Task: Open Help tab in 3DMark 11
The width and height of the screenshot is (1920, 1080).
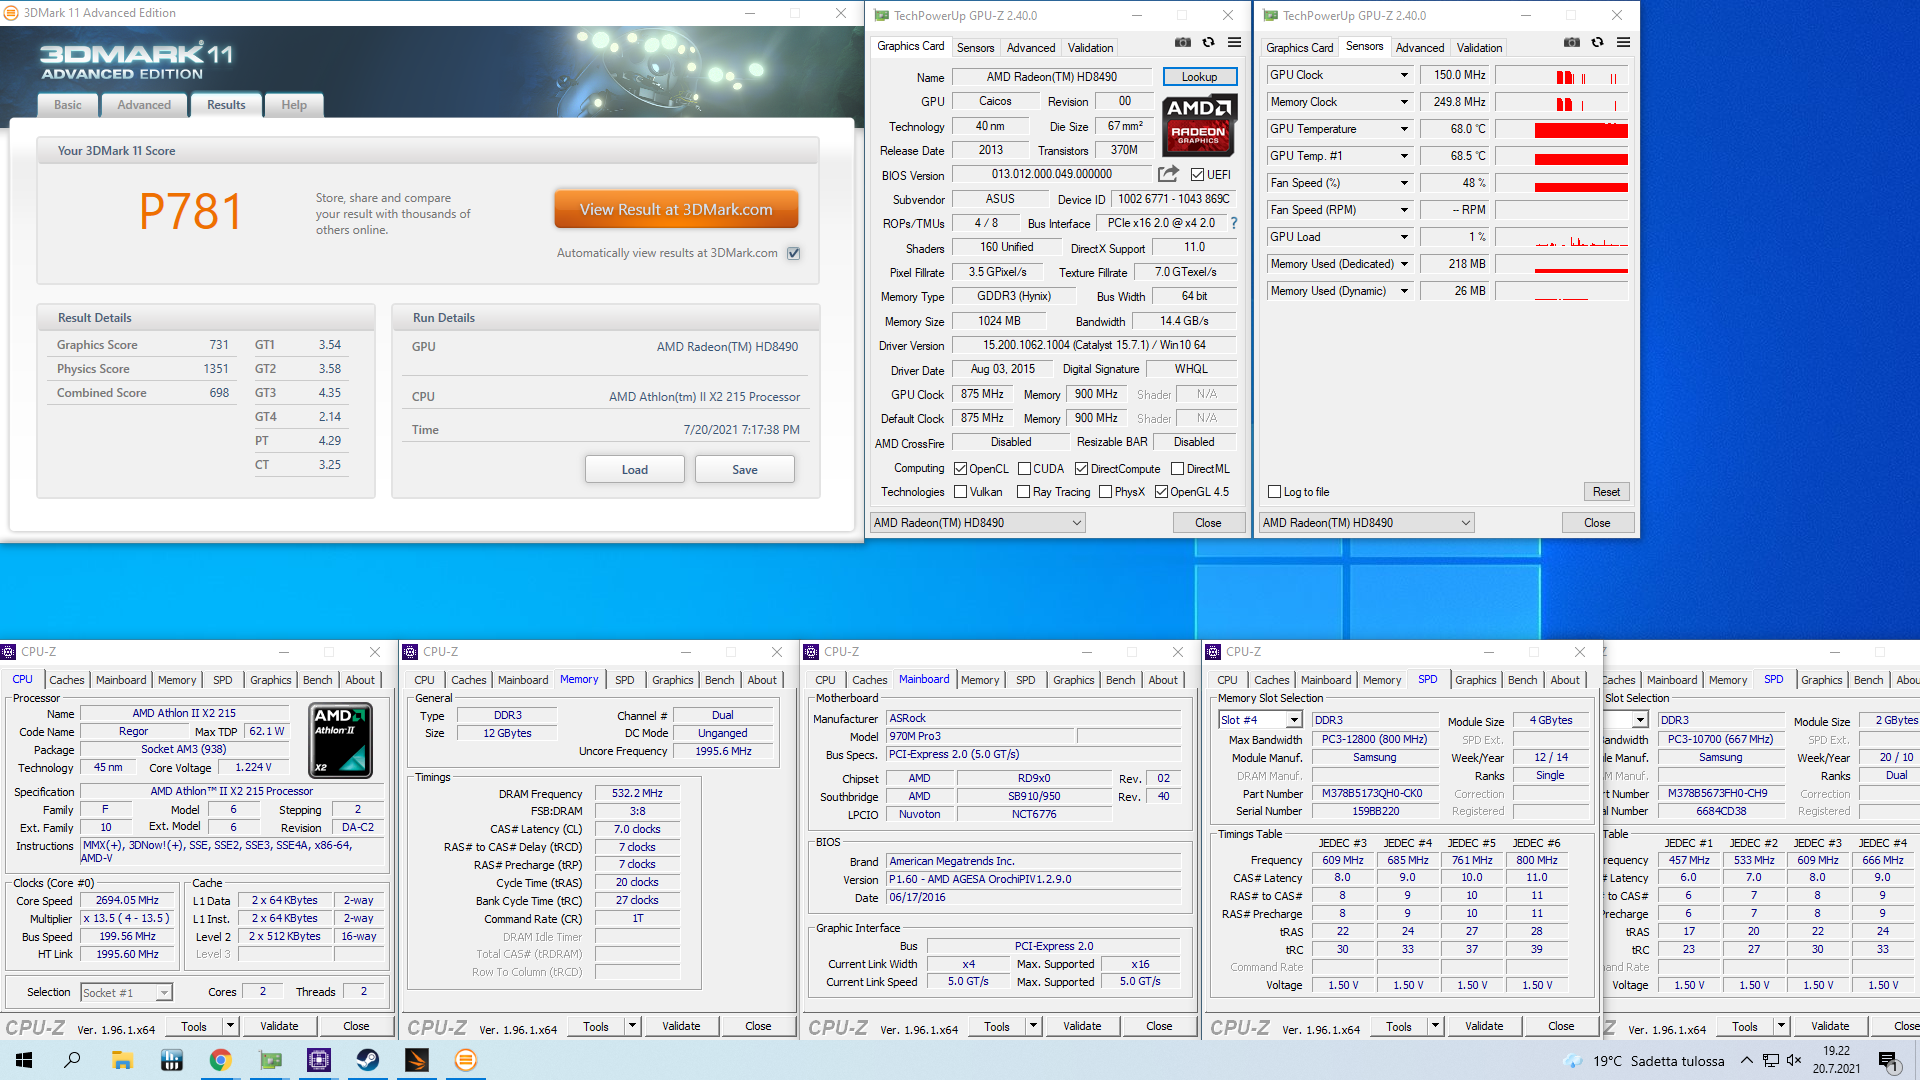Action: click(x=294, y=105)
